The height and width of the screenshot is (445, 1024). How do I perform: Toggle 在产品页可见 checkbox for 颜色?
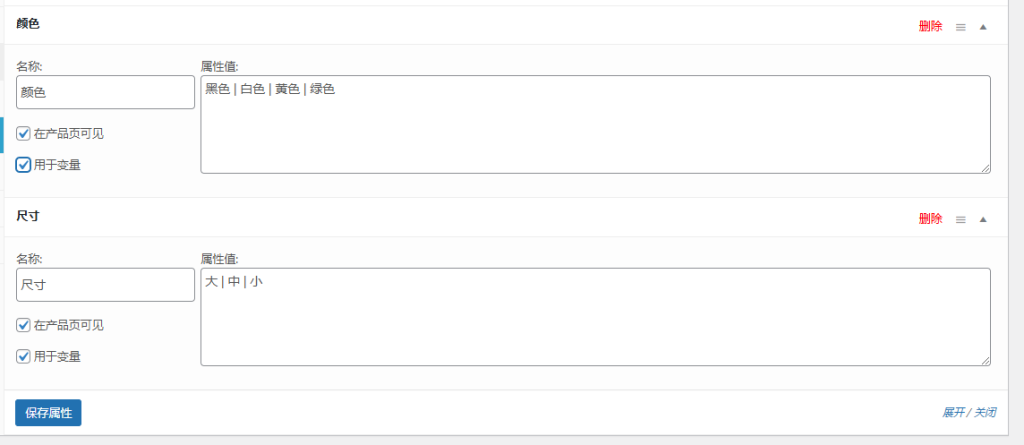(24, 133)
